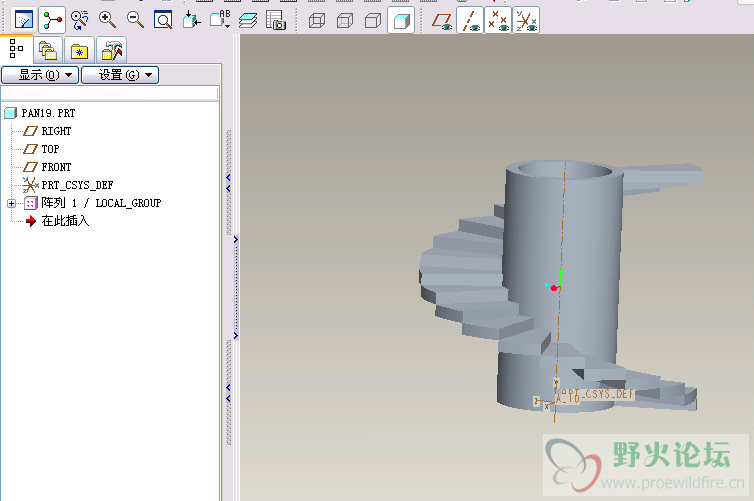Open the 显示(O) dropdown menu
The image size is (754, 501).
(x=40, y=75)
